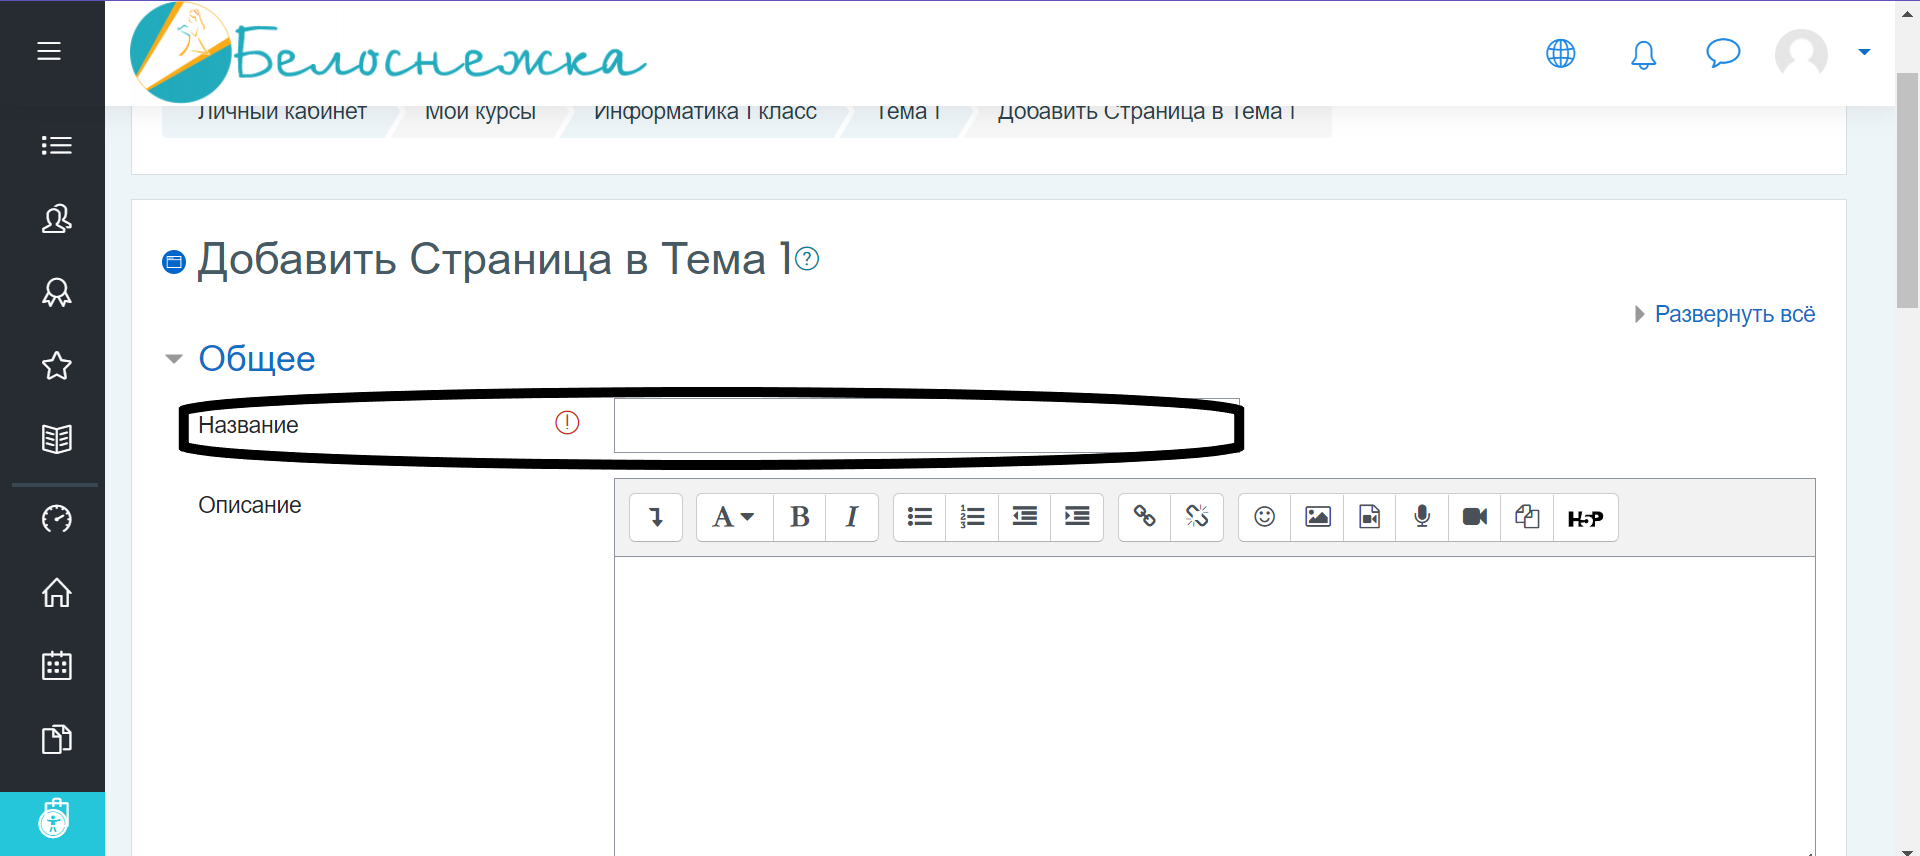Toggle the hamburger side menu

(x=49, y=51)
